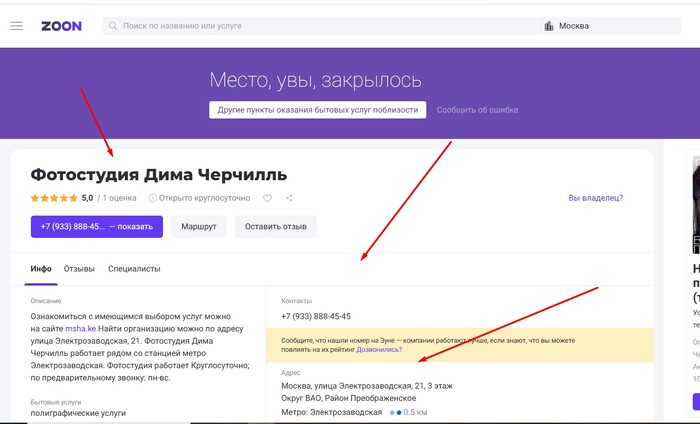700x424 pixels.
Task: Click the five-star rating icons
Action: click(54, 198)
